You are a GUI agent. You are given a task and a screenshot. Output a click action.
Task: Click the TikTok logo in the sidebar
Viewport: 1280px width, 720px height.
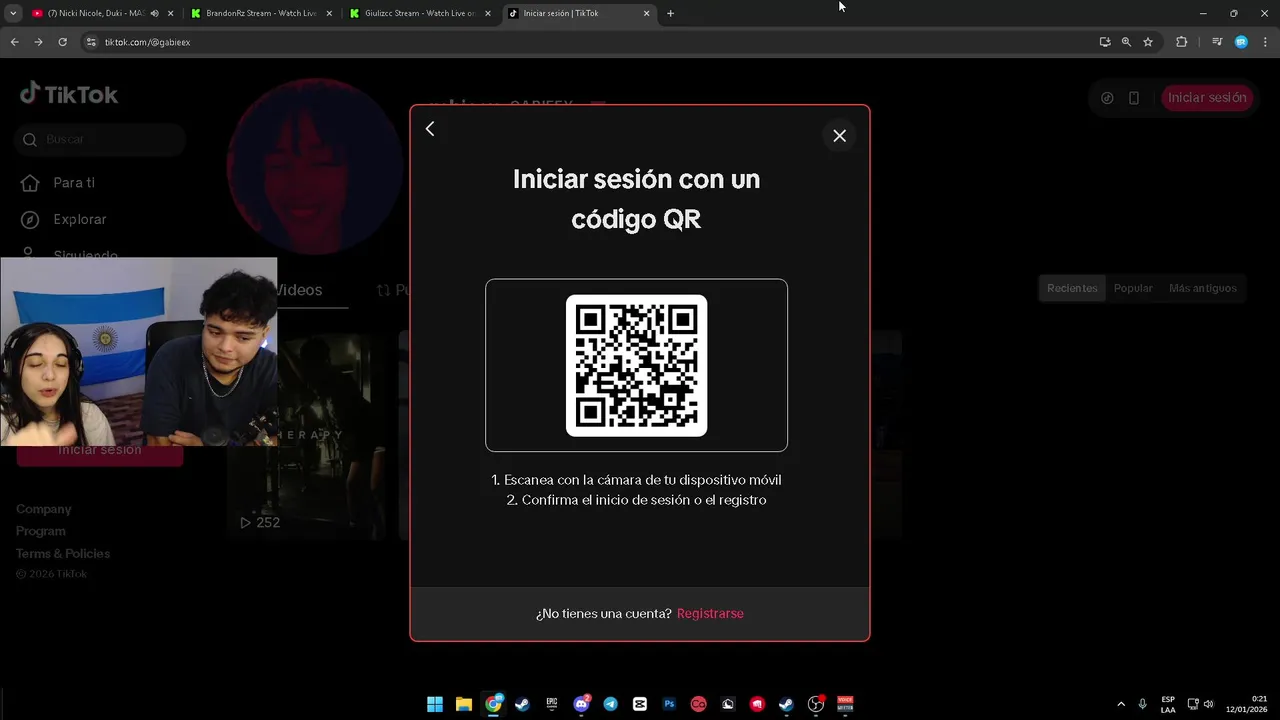pos(69,94)
